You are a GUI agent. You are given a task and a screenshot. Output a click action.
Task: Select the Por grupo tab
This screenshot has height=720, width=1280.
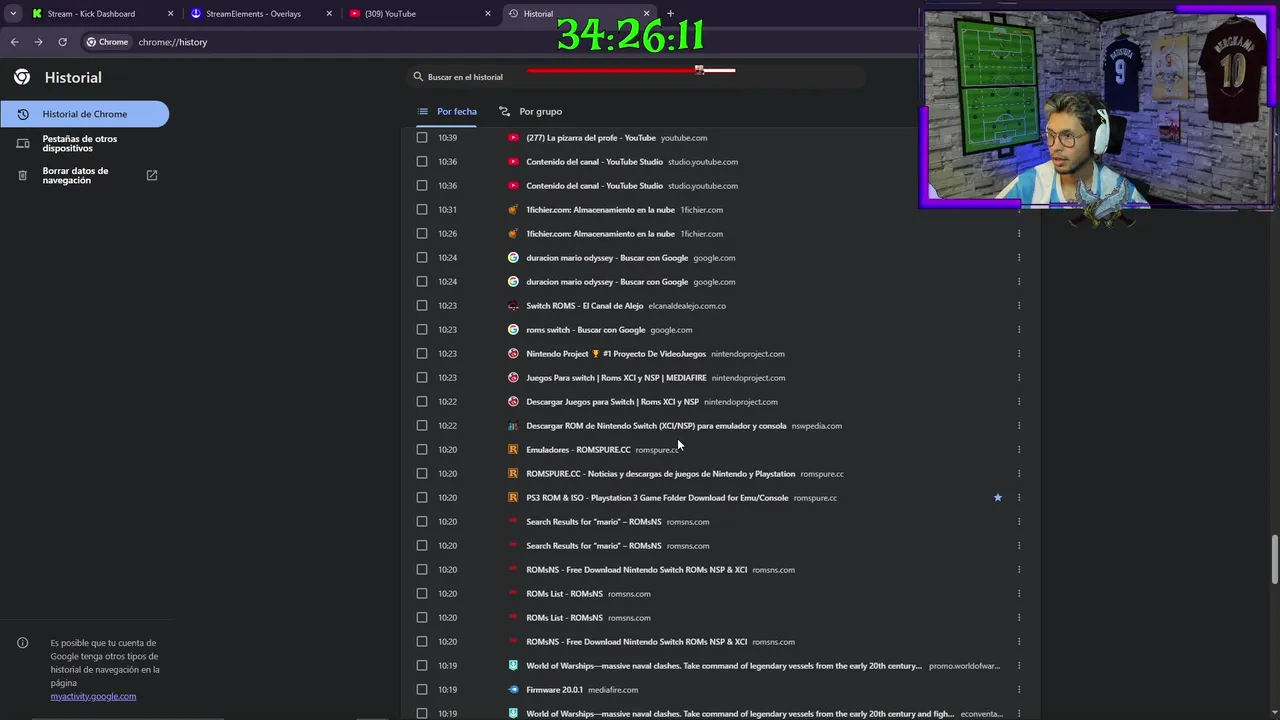530,111
